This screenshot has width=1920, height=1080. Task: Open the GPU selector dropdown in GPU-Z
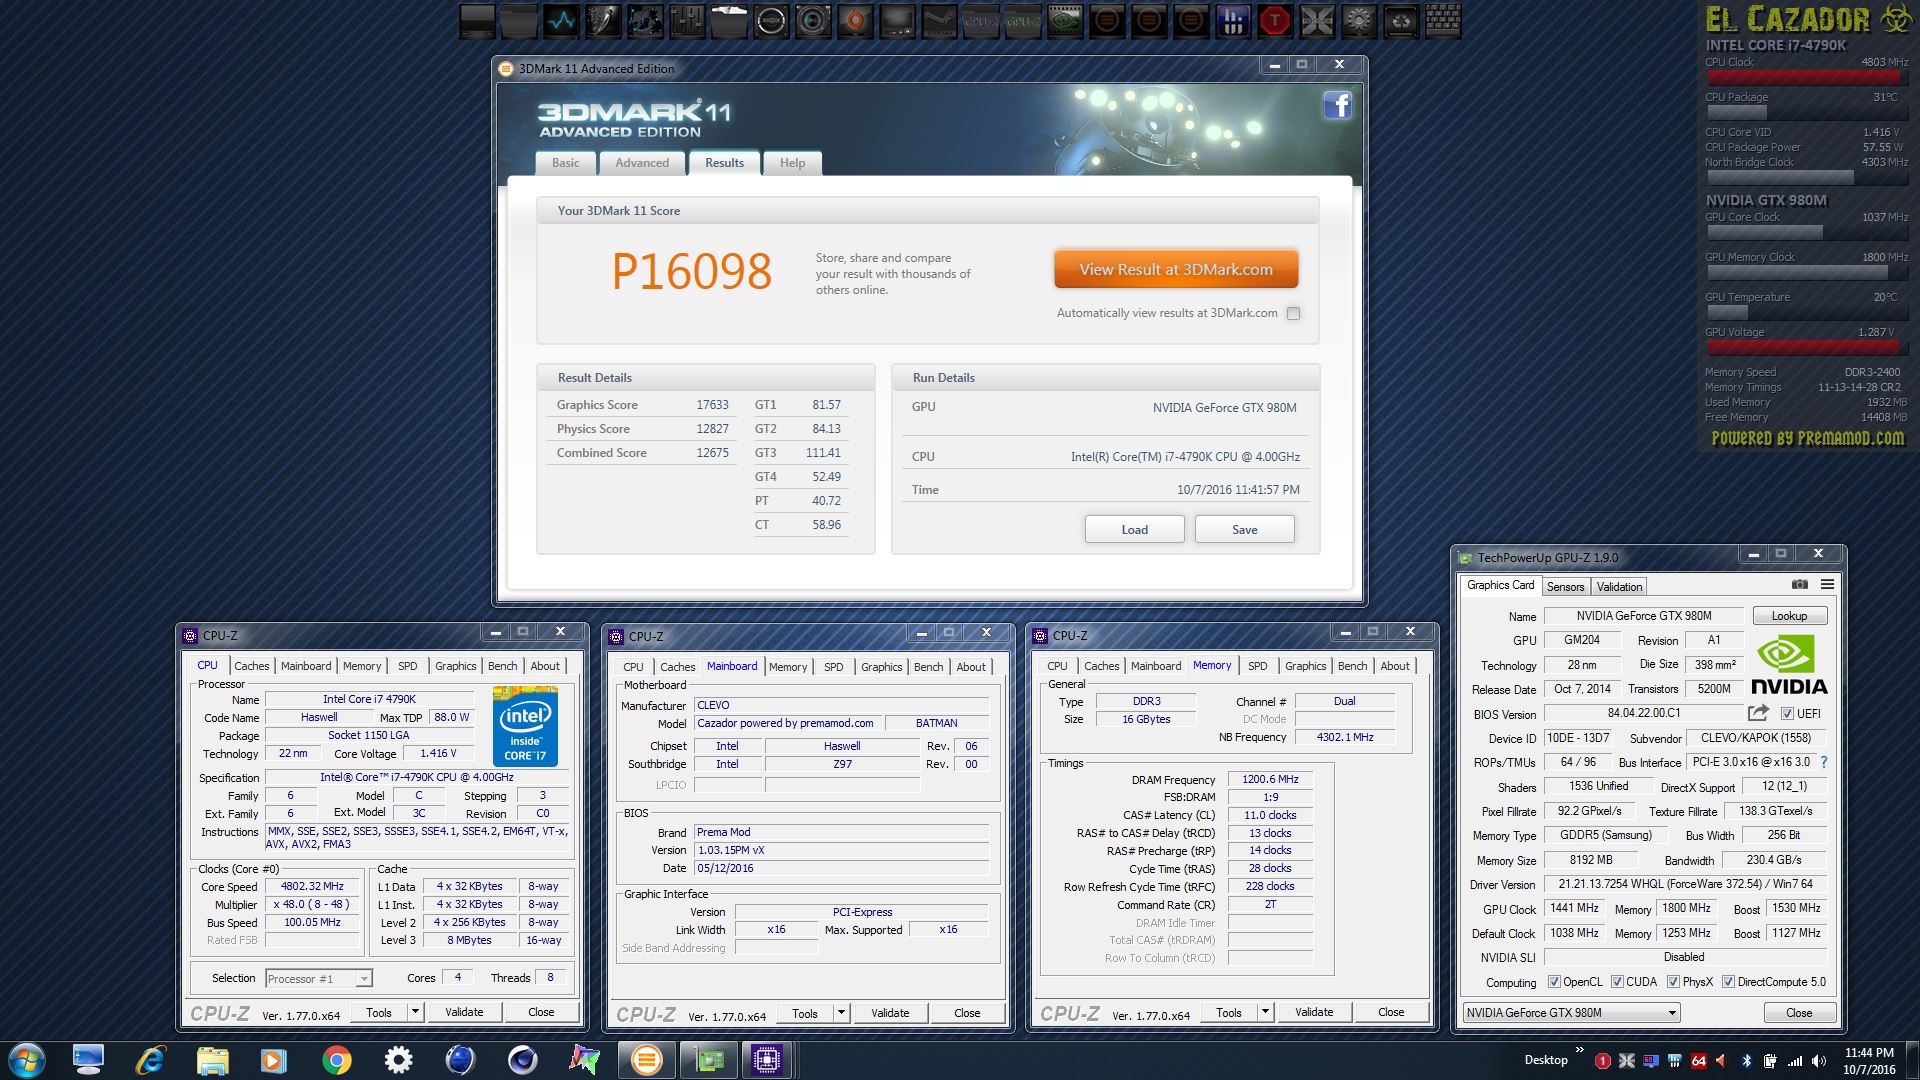1571,1012
